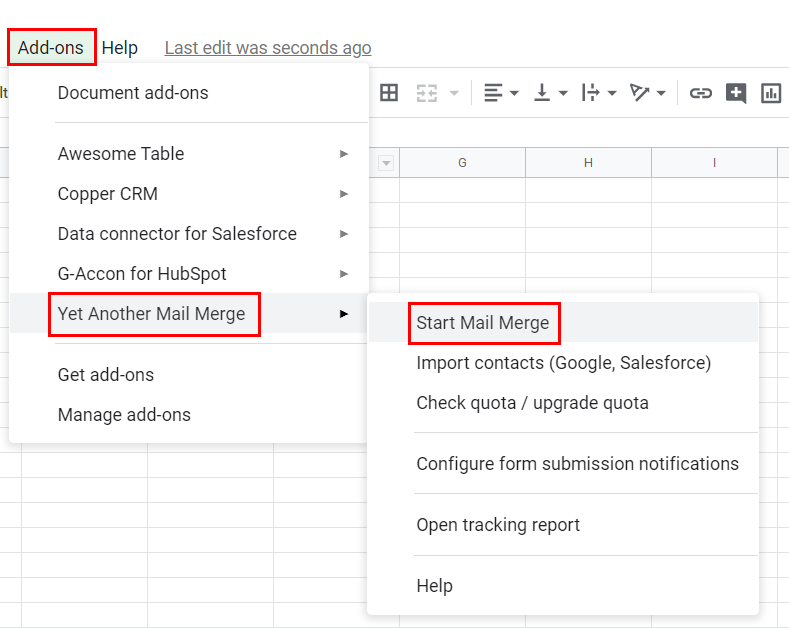Open the column filter dropdown beside column G
The width and height of the screenshot is (789, 628).
[x=386, y=163]
